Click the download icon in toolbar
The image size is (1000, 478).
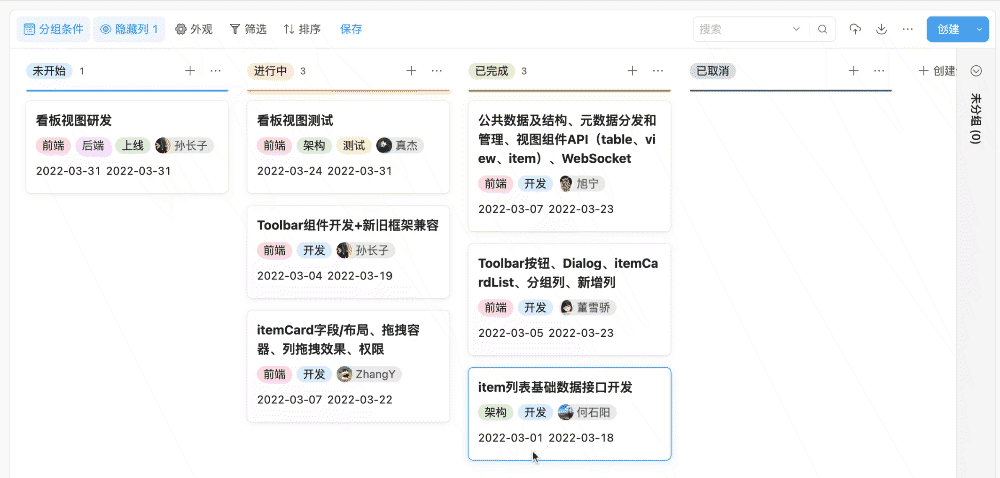[881, 29]
